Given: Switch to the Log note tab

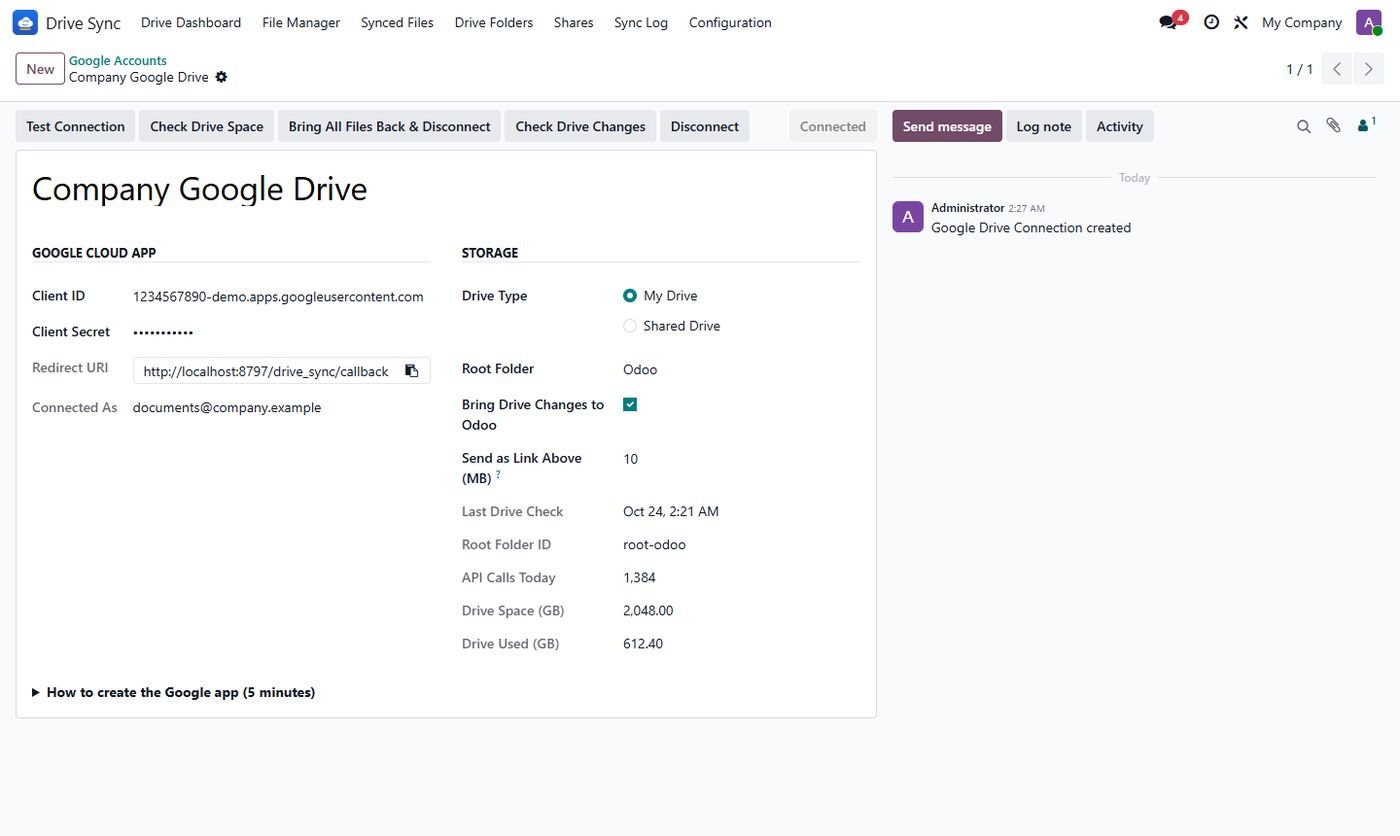Looking at the screenshot, I should (1043, 126).
